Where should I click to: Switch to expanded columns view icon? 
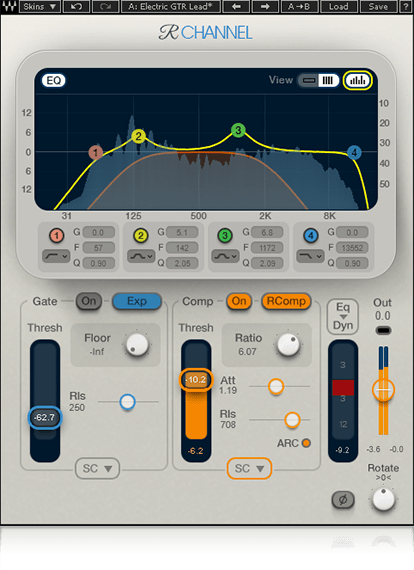click(x=328, y=80)
